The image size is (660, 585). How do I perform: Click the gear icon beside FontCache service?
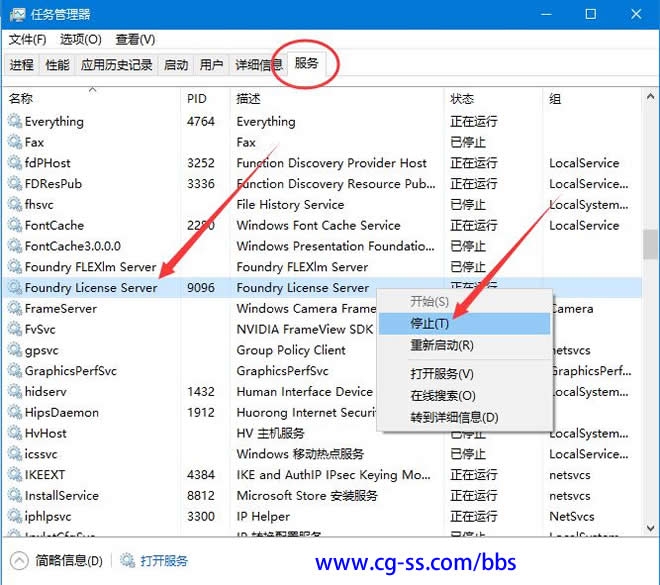pos(14,226)
